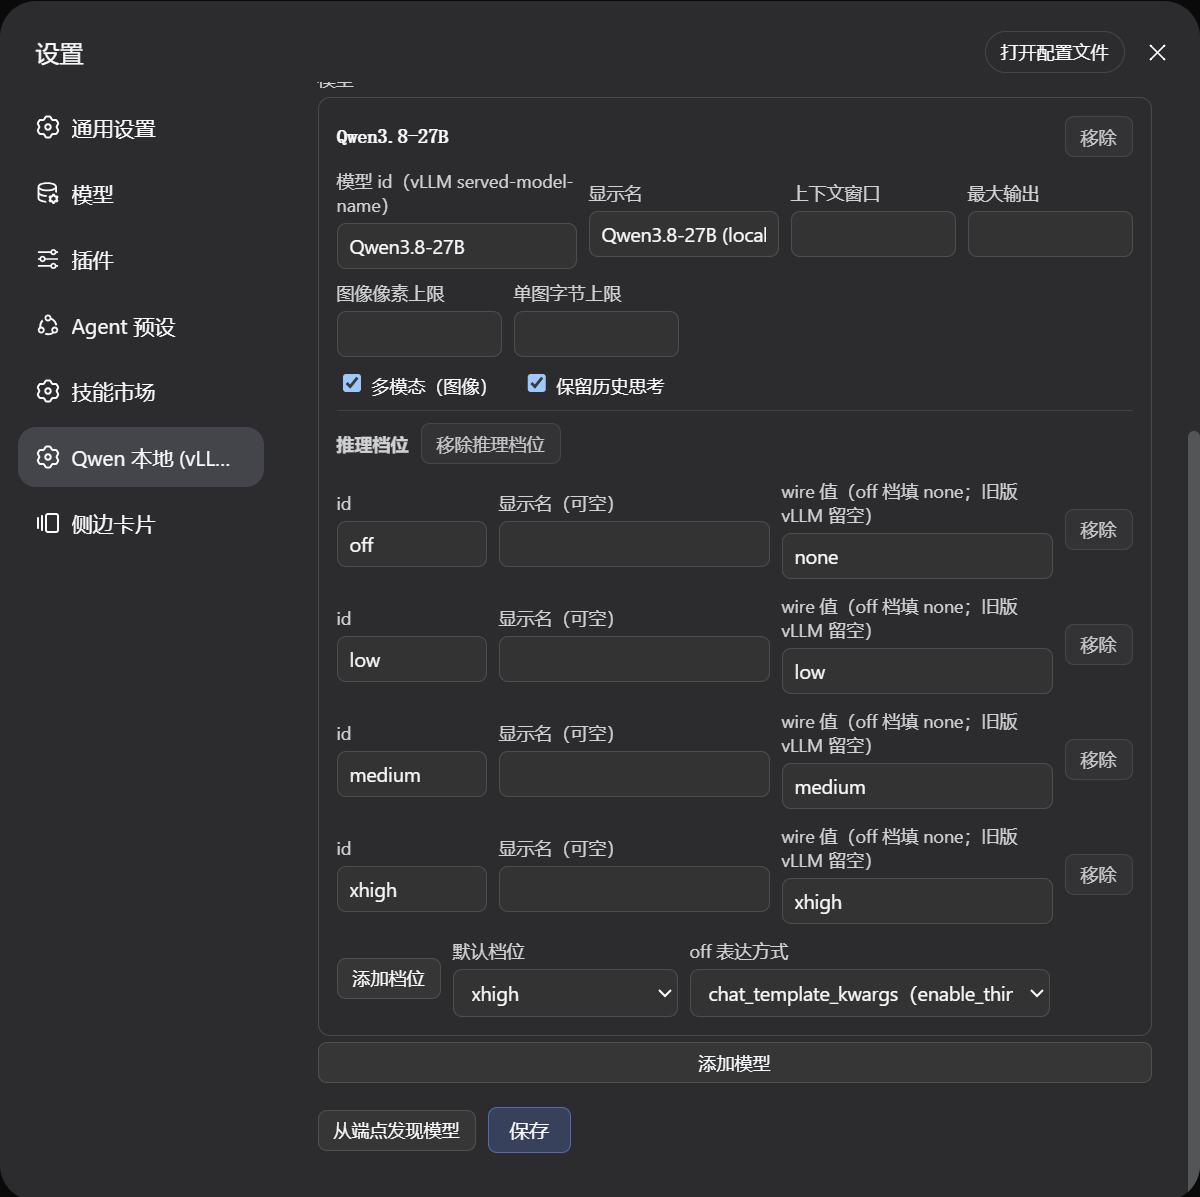Screen dimensions: 1200x1197
Task: Click the Agent 预设 icon
Action: coord(48,326)
